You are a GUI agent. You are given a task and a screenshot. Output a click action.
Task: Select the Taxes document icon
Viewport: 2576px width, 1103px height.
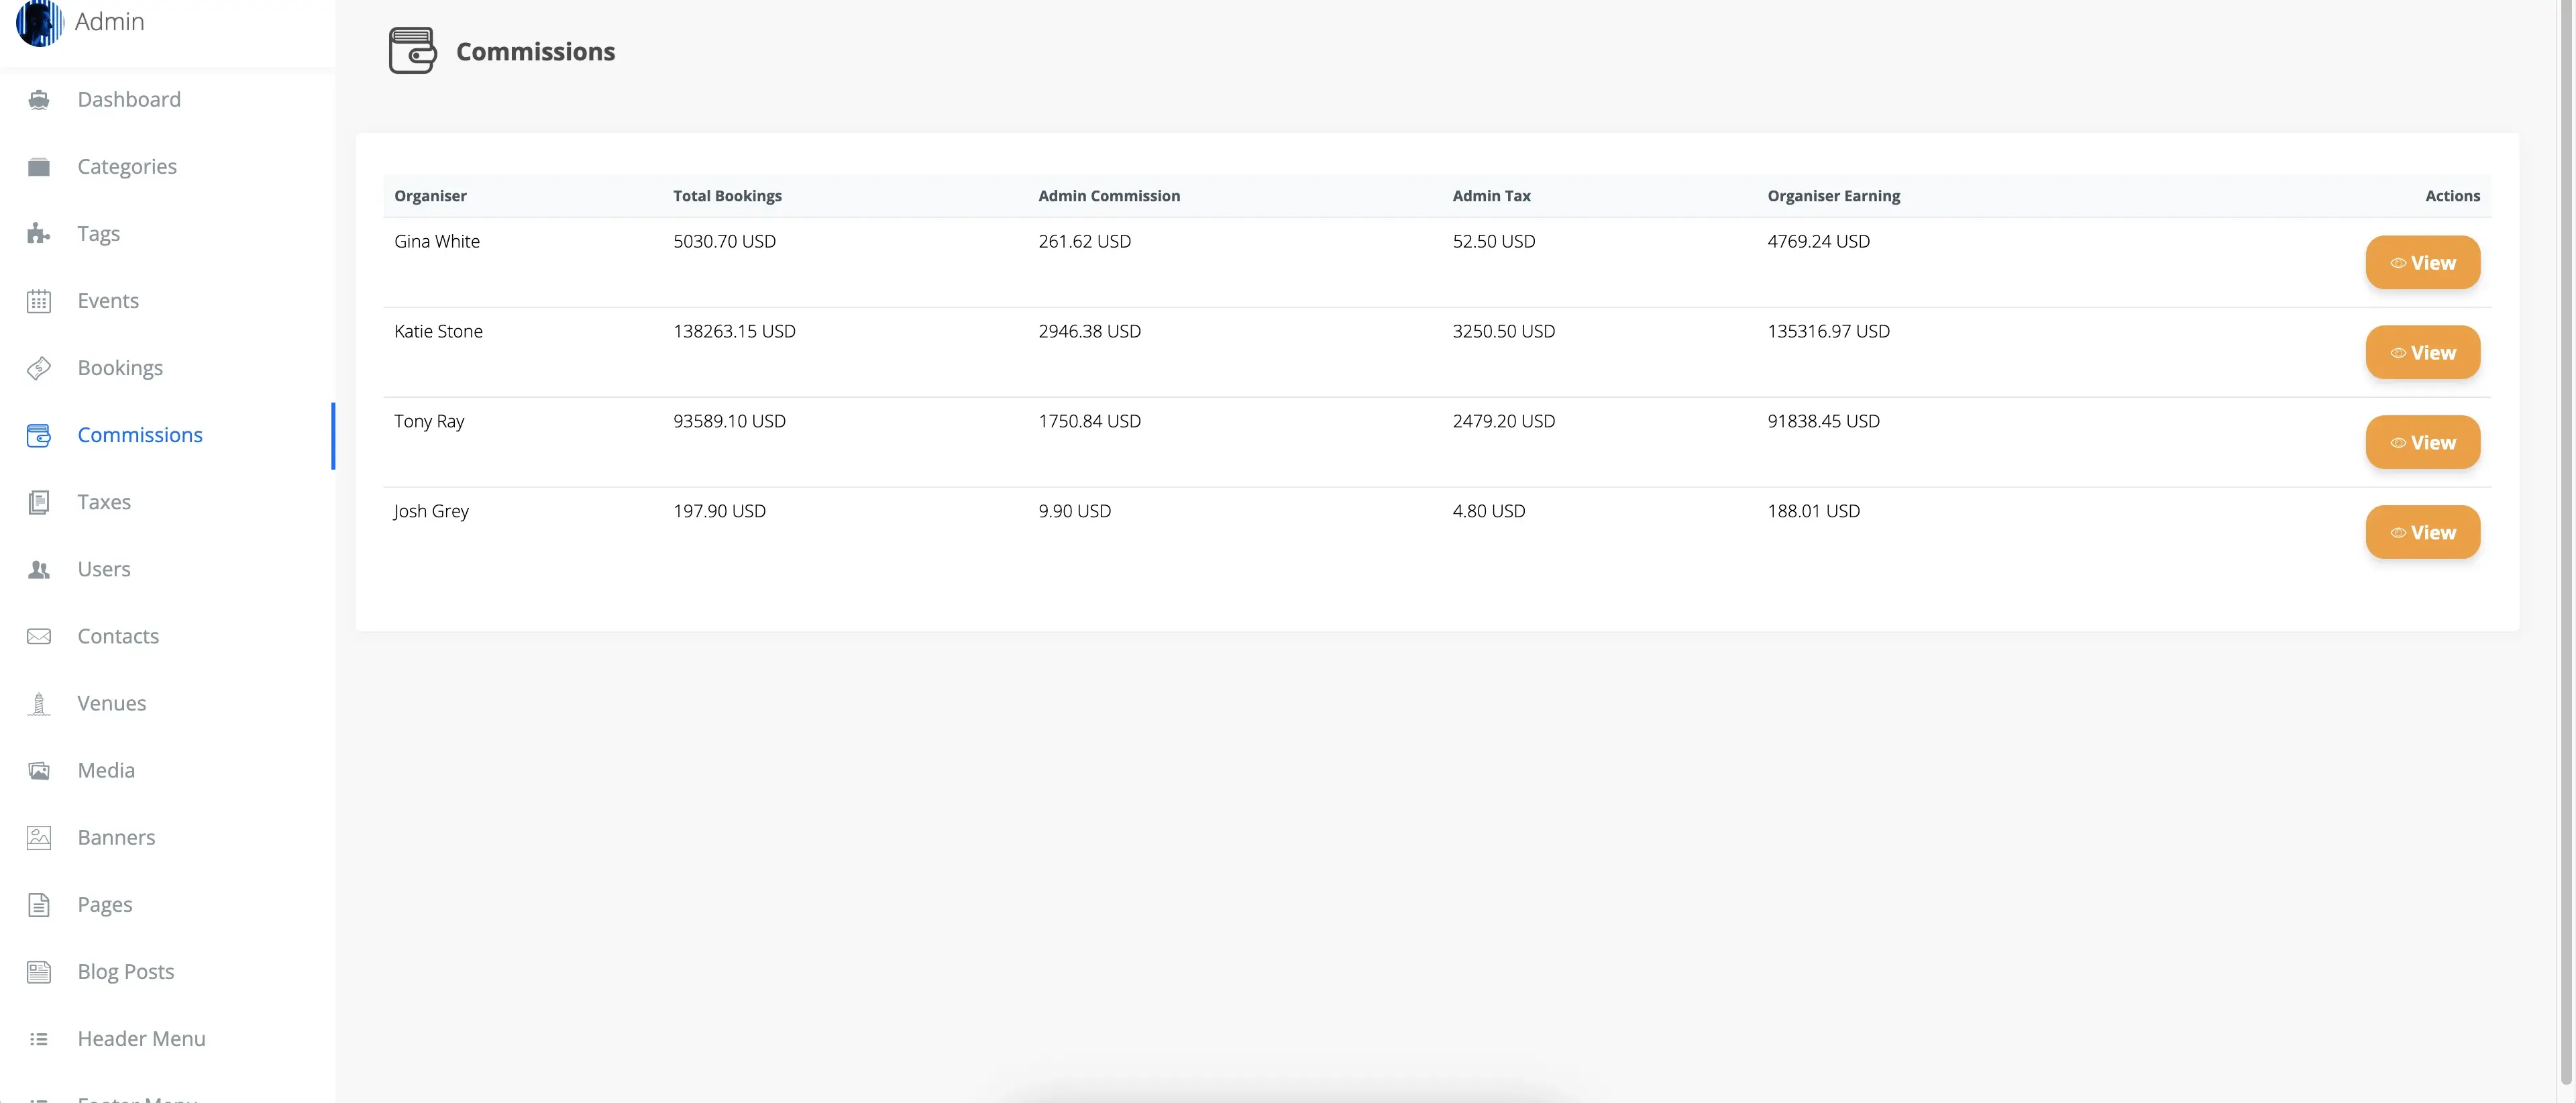pyautogui.click(x=38, y=501)
